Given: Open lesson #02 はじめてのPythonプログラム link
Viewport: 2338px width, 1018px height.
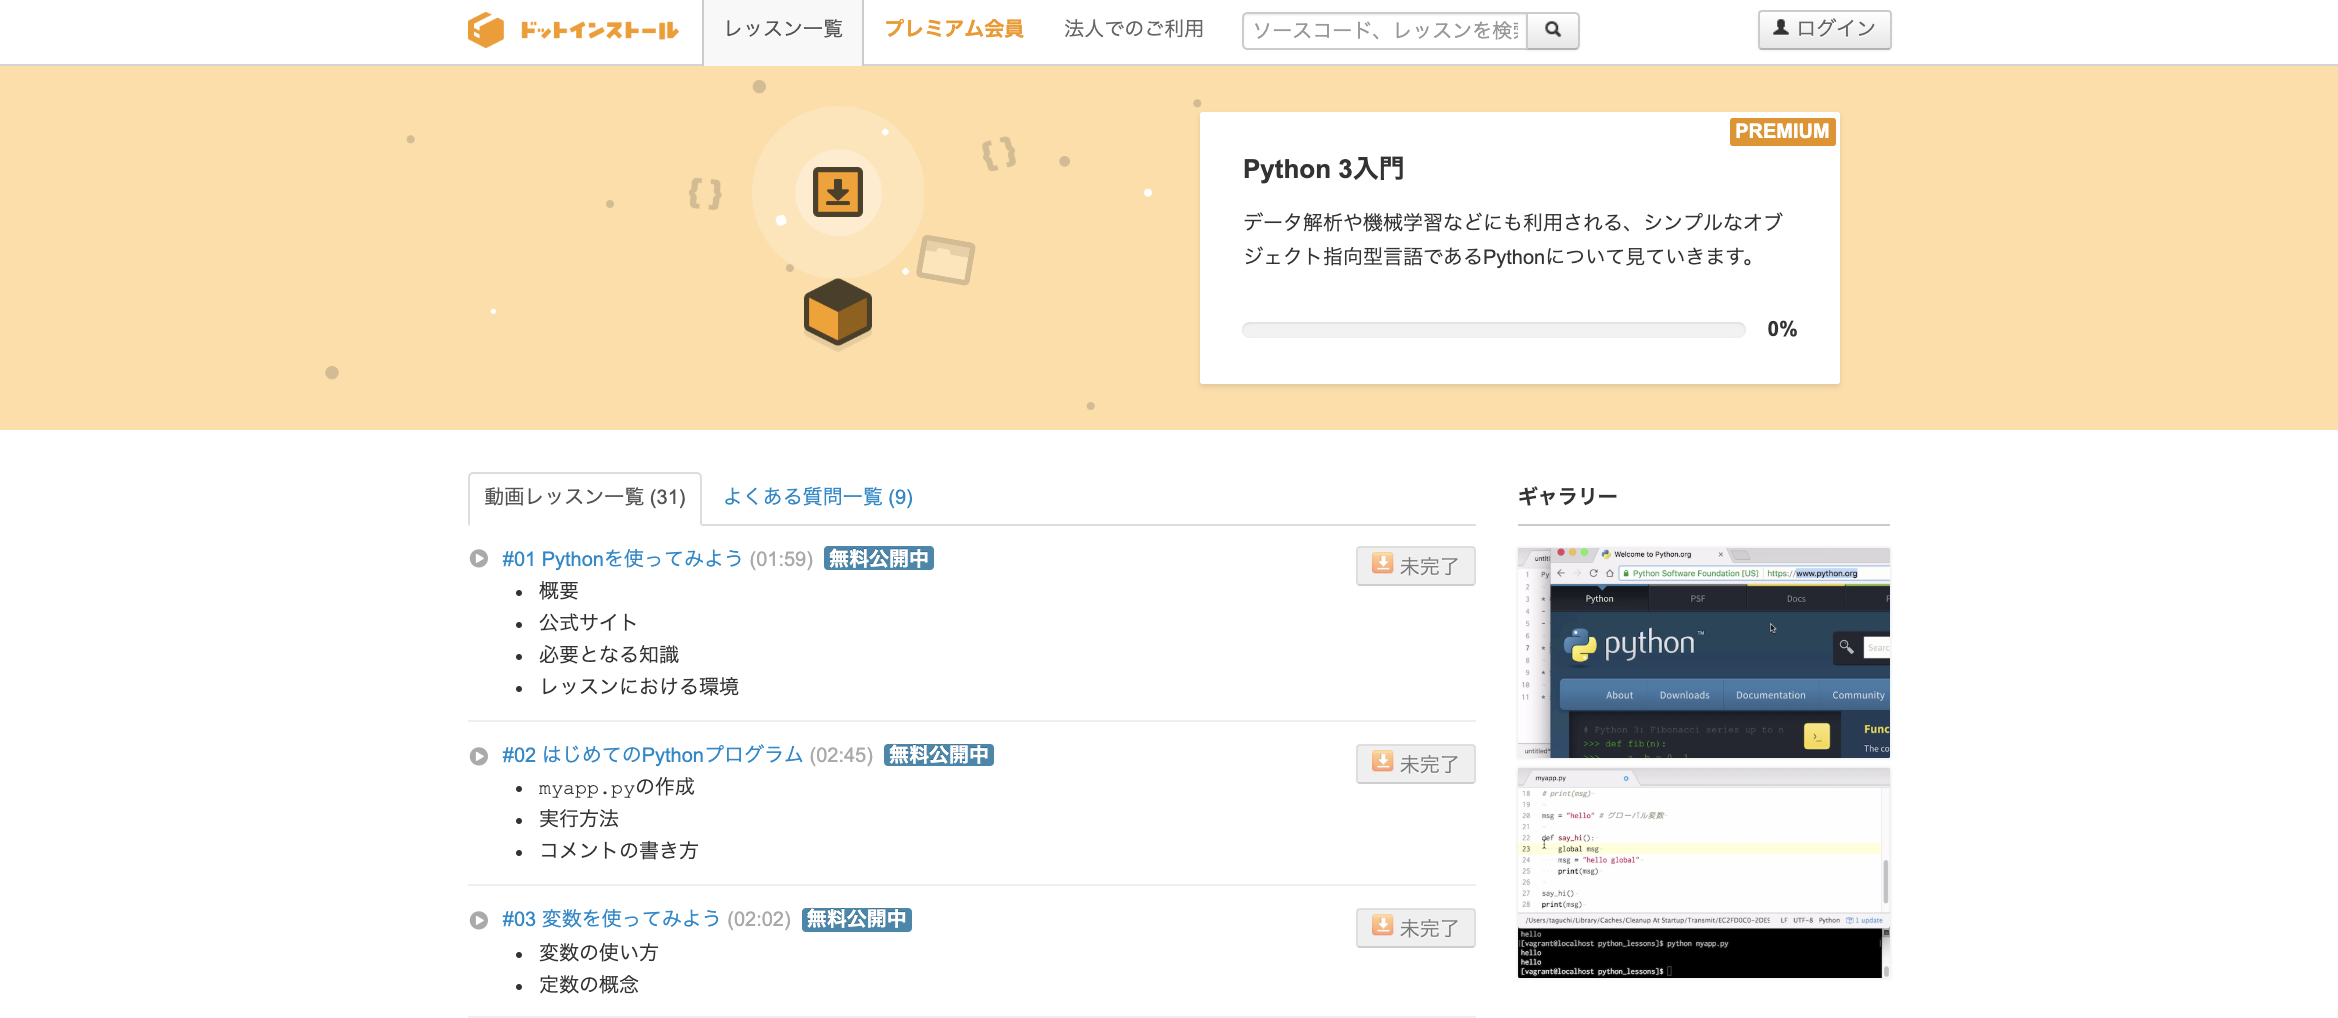Looking at the screenshot, I should (652, 755).
